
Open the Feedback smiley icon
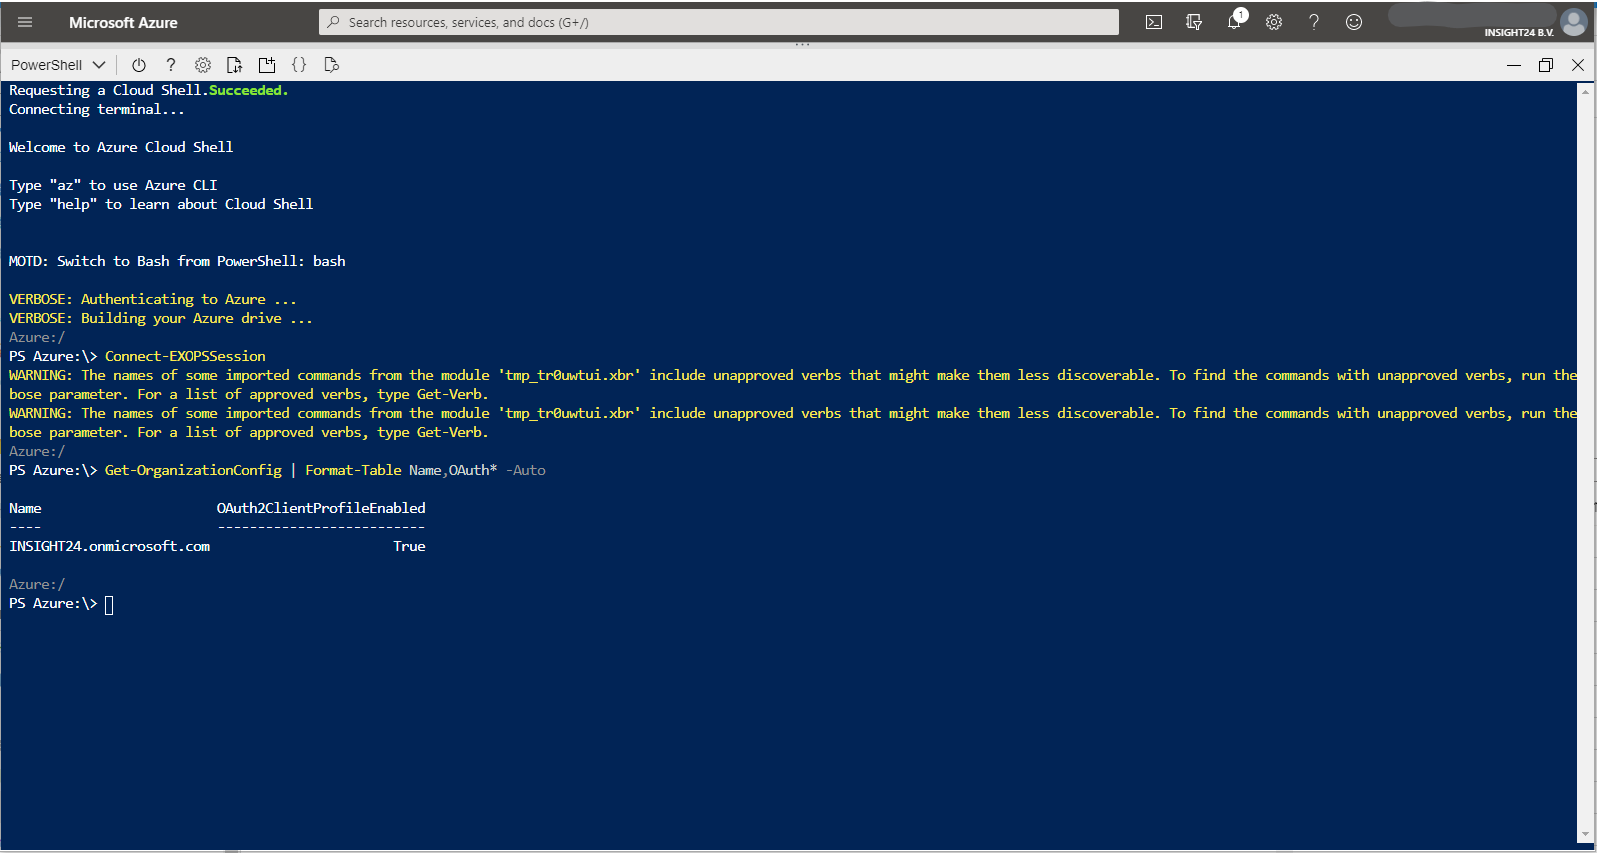point(1354,22)
